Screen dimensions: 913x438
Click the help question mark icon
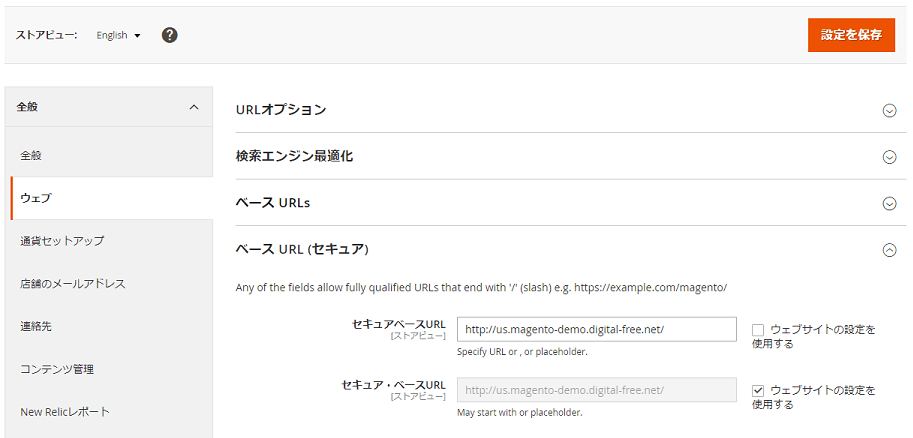170,35
